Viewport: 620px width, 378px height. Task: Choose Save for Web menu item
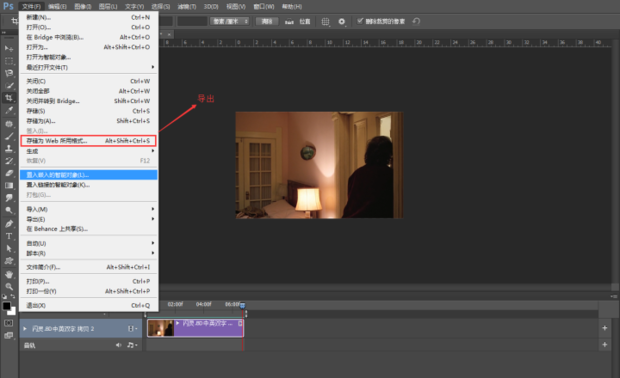pos(89,141)
